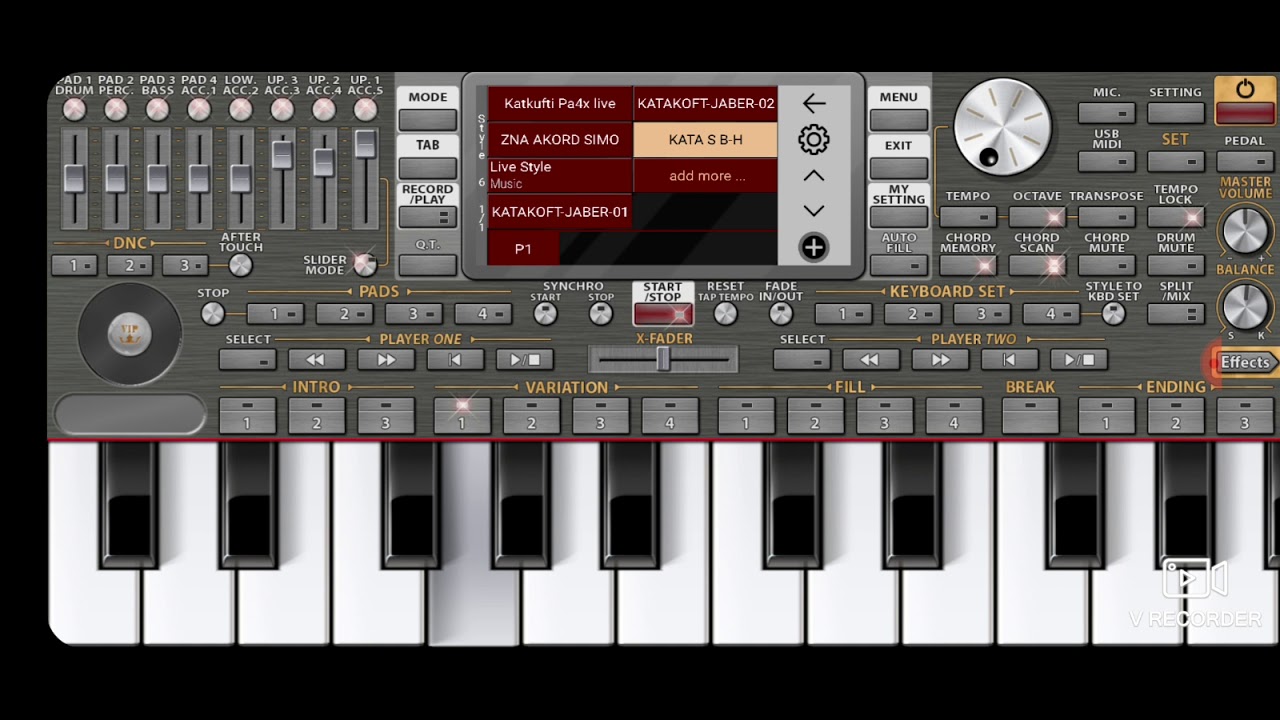Click the Balance knob
Image resolution: width=1280 pixels, height=720 pixels.
tap(1245, 305)
